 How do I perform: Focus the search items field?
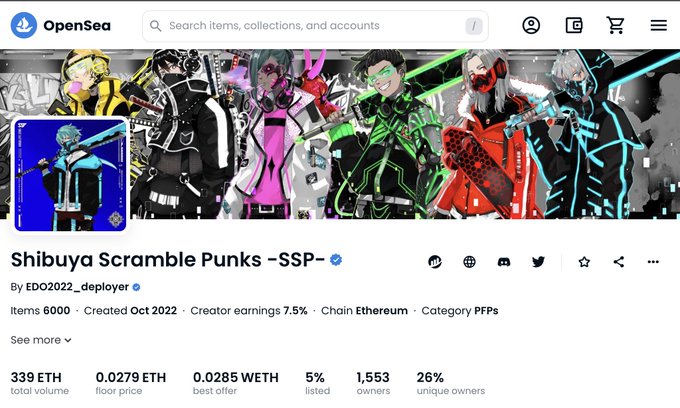315,26
